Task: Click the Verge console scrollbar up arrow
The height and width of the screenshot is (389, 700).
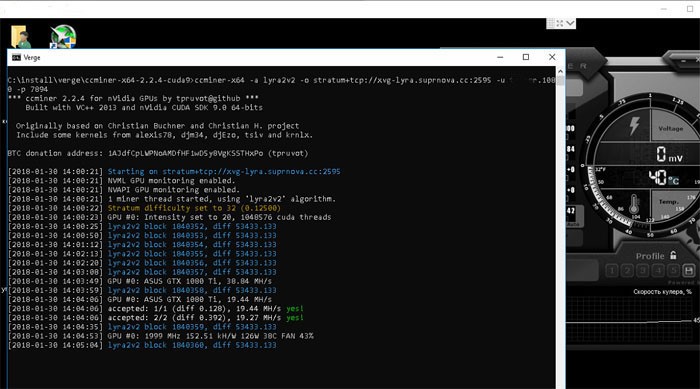Action: click(560, 71)
